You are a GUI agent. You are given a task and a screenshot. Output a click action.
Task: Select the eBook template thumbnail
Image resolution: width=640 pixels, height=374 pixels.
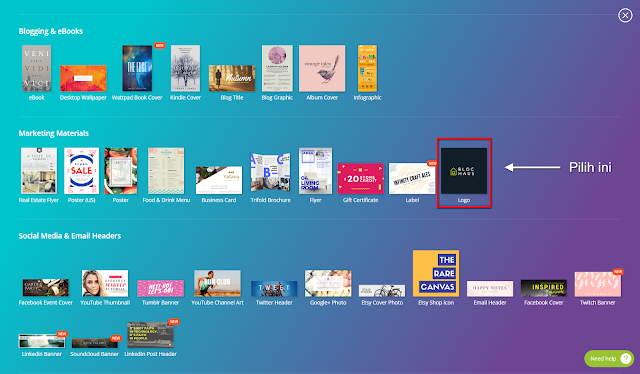[37, 68]
